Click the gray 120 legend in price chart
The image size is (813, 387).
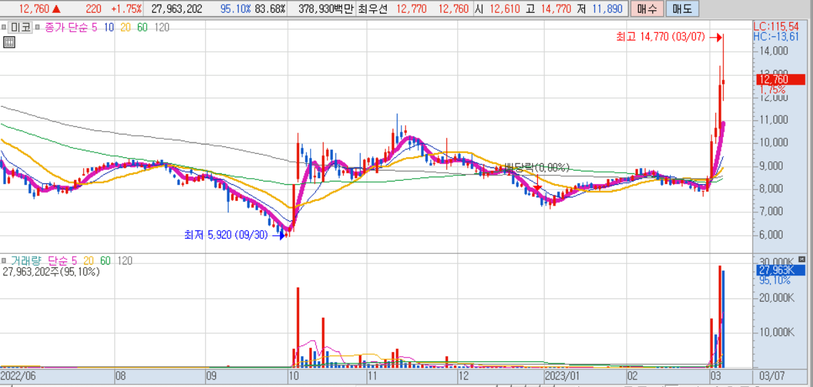tap(162, 27)
